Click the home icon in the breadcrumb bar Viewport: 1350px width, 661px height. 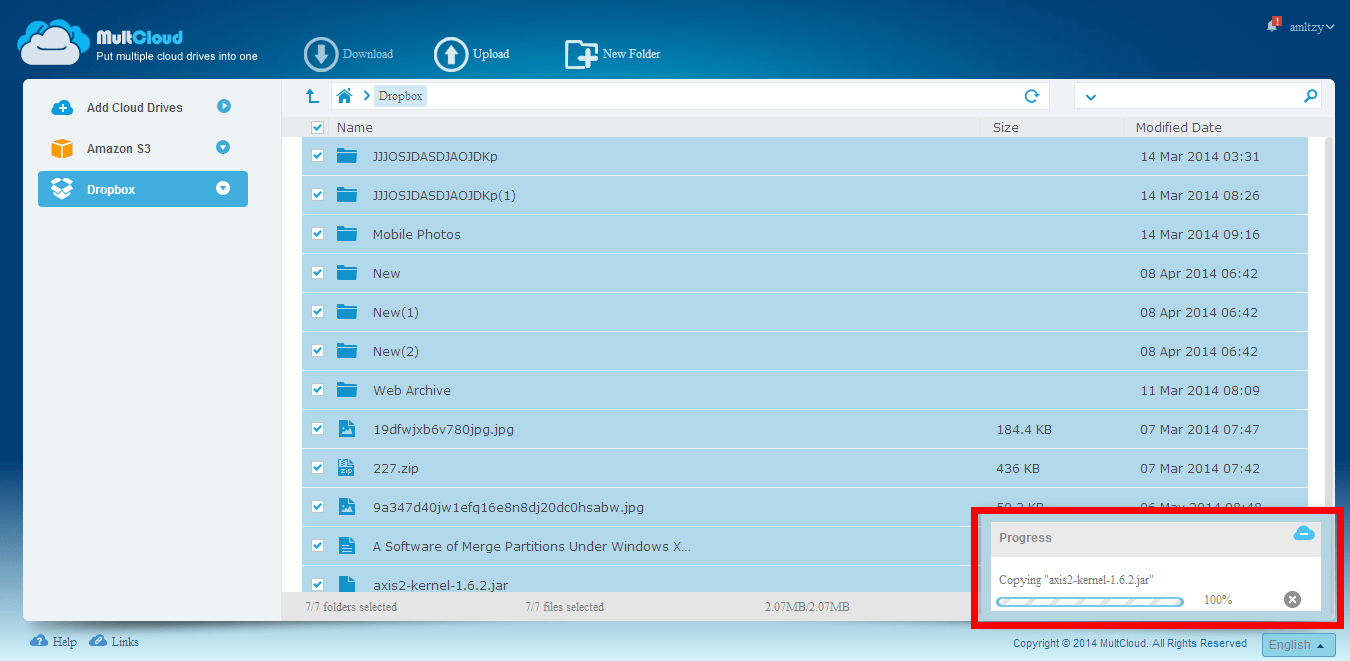pos(344,95)
